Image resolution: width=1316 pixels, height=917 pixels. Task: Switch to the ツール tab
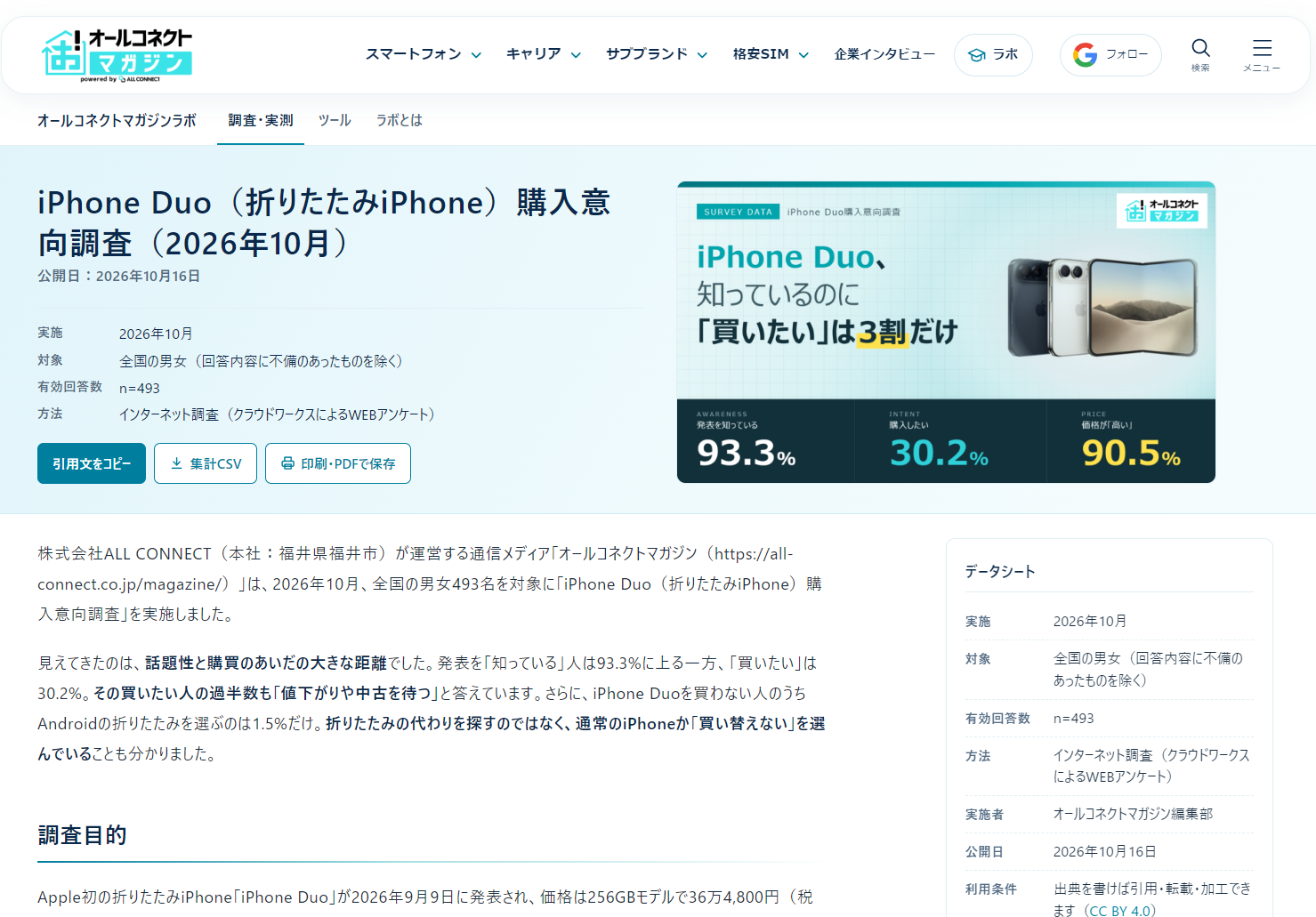click(334, 120)
